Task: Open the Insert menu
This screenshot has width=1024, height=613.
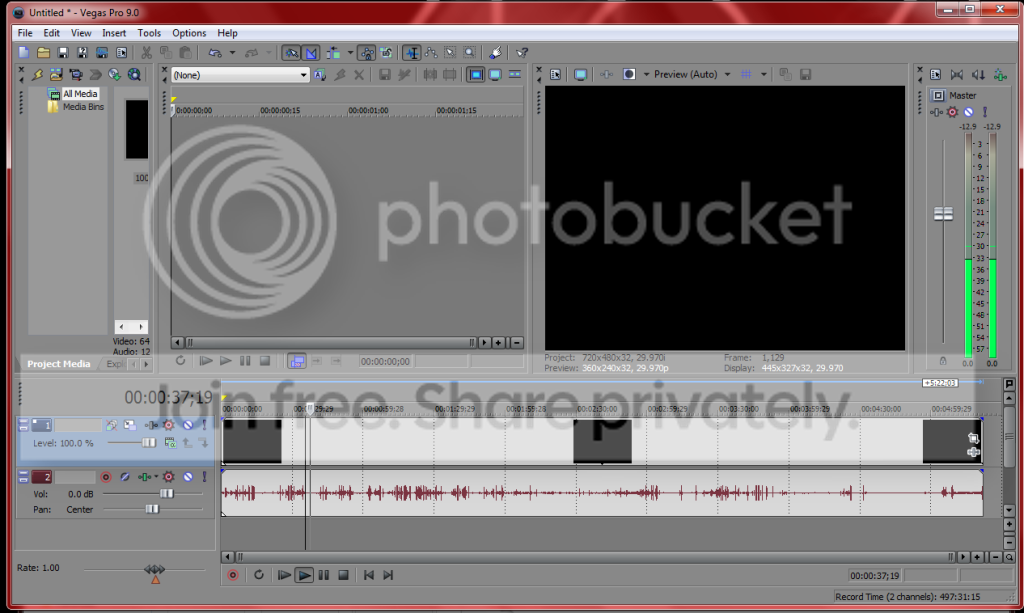Action: (x=114, y=33)
